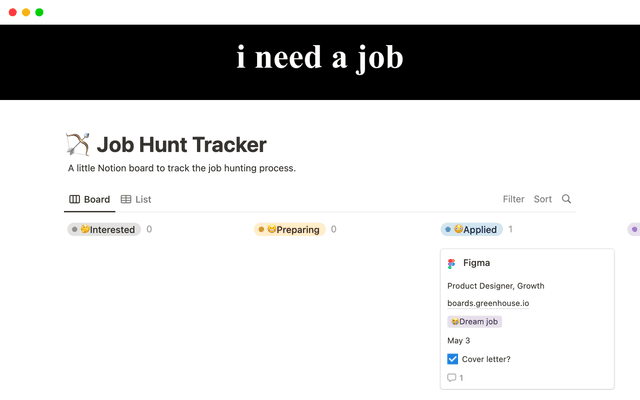This screenshot has height=400, width=640.
Task: Click the black cover banner image
Action: pos(320,62)
